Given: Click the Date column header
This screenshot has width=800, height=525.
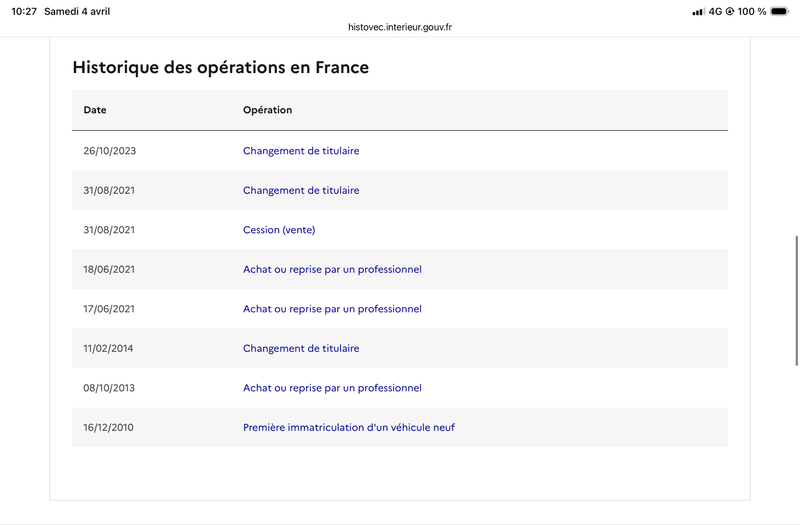Looking at the screenshot, I should click(x=95, y=110).
